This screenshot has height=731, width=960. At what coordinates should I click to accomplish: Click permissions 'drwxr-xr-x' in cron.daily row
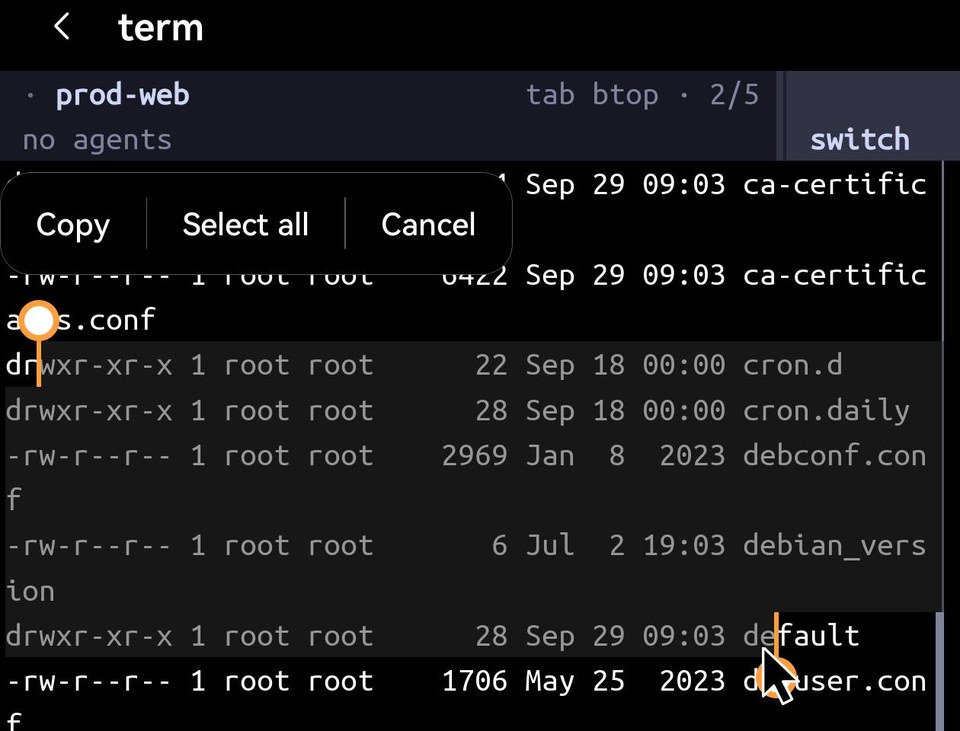pos(89,411)
